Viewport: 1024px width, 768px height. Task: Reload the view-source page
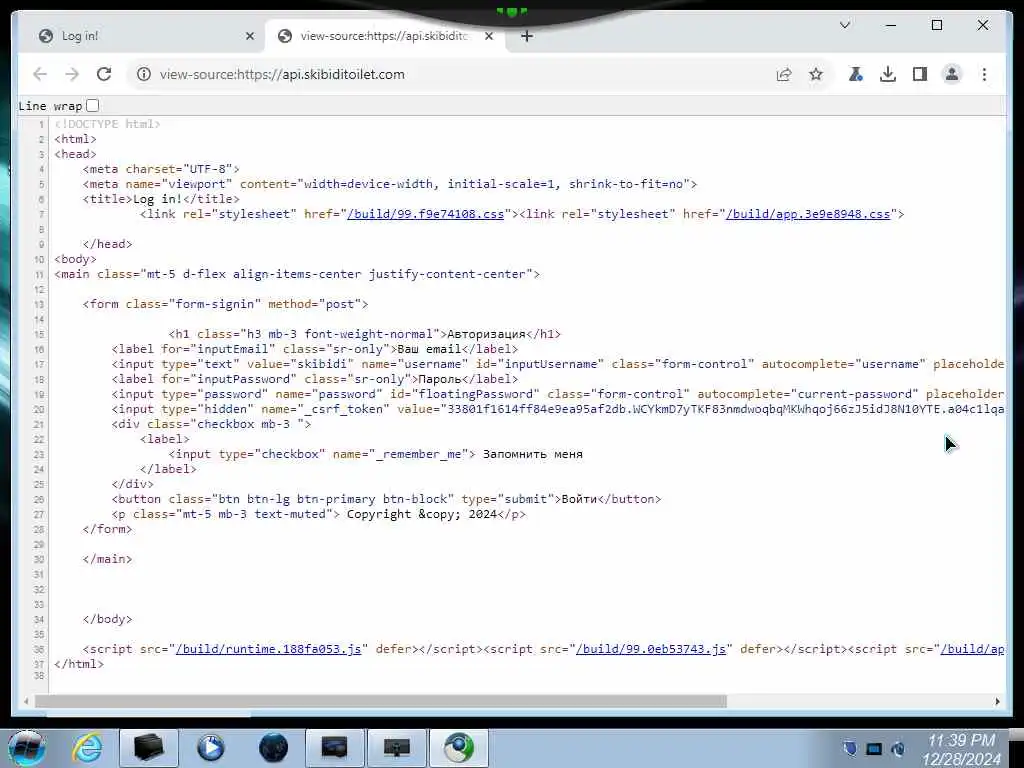104,74
